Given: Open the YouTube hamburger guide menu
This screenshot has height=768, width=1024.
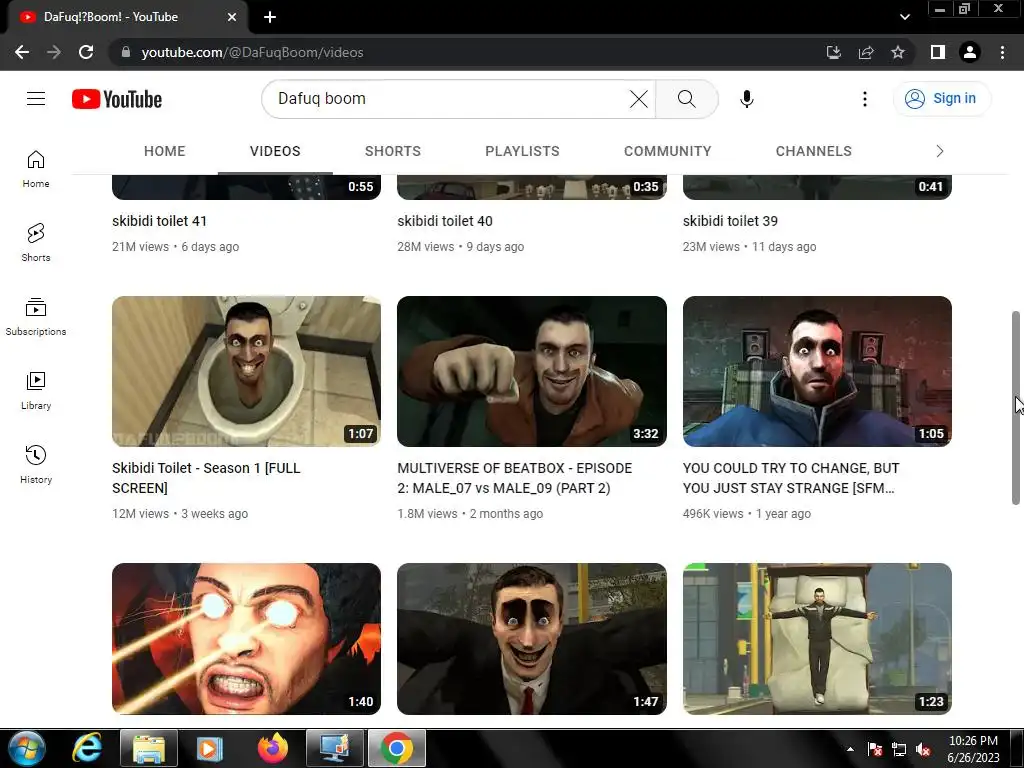Looking at the screenshot, I should click(x=36, y=99).
